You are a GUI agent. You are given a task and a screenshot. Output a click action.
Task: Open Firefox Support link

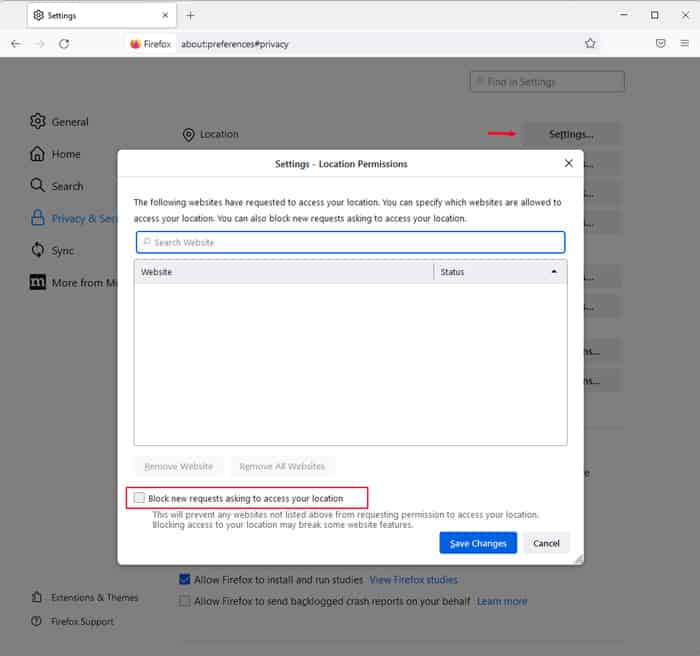point(72,621)
